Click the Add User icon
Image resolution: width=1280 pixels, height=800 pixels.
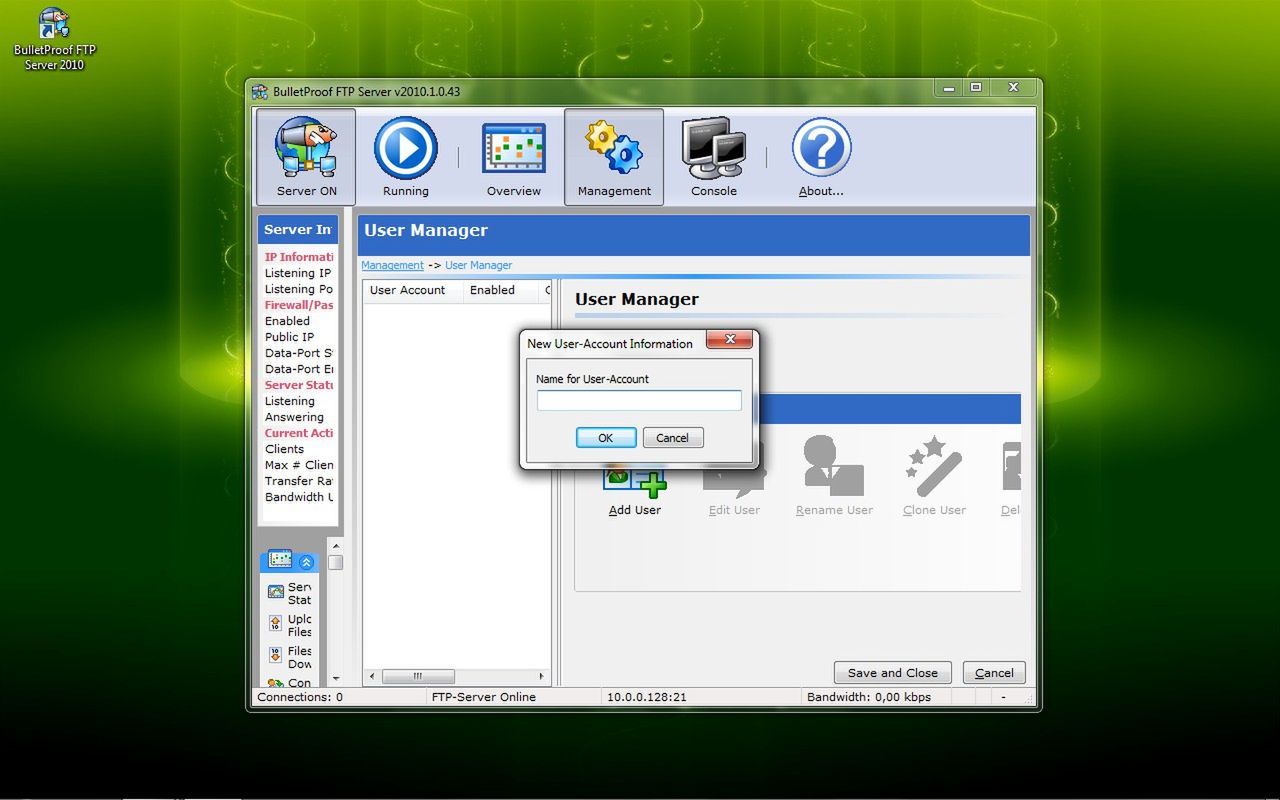634,482
